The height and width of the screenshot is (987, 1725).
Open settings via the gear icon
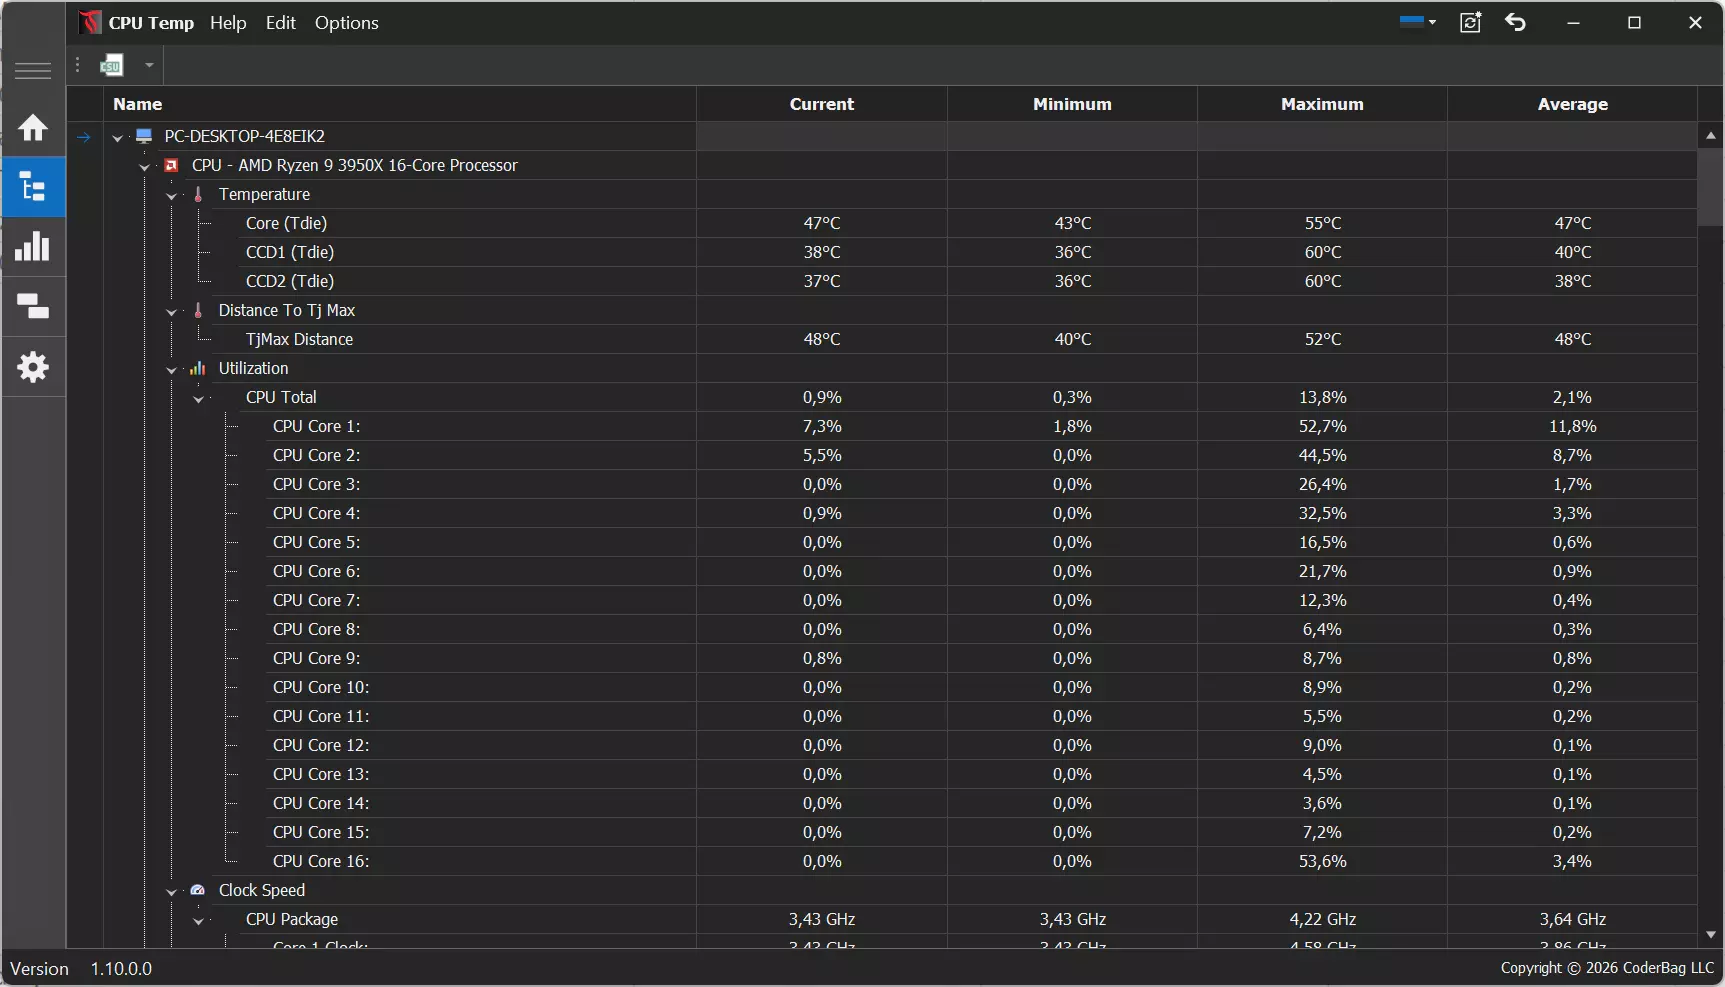coord(33,367)
